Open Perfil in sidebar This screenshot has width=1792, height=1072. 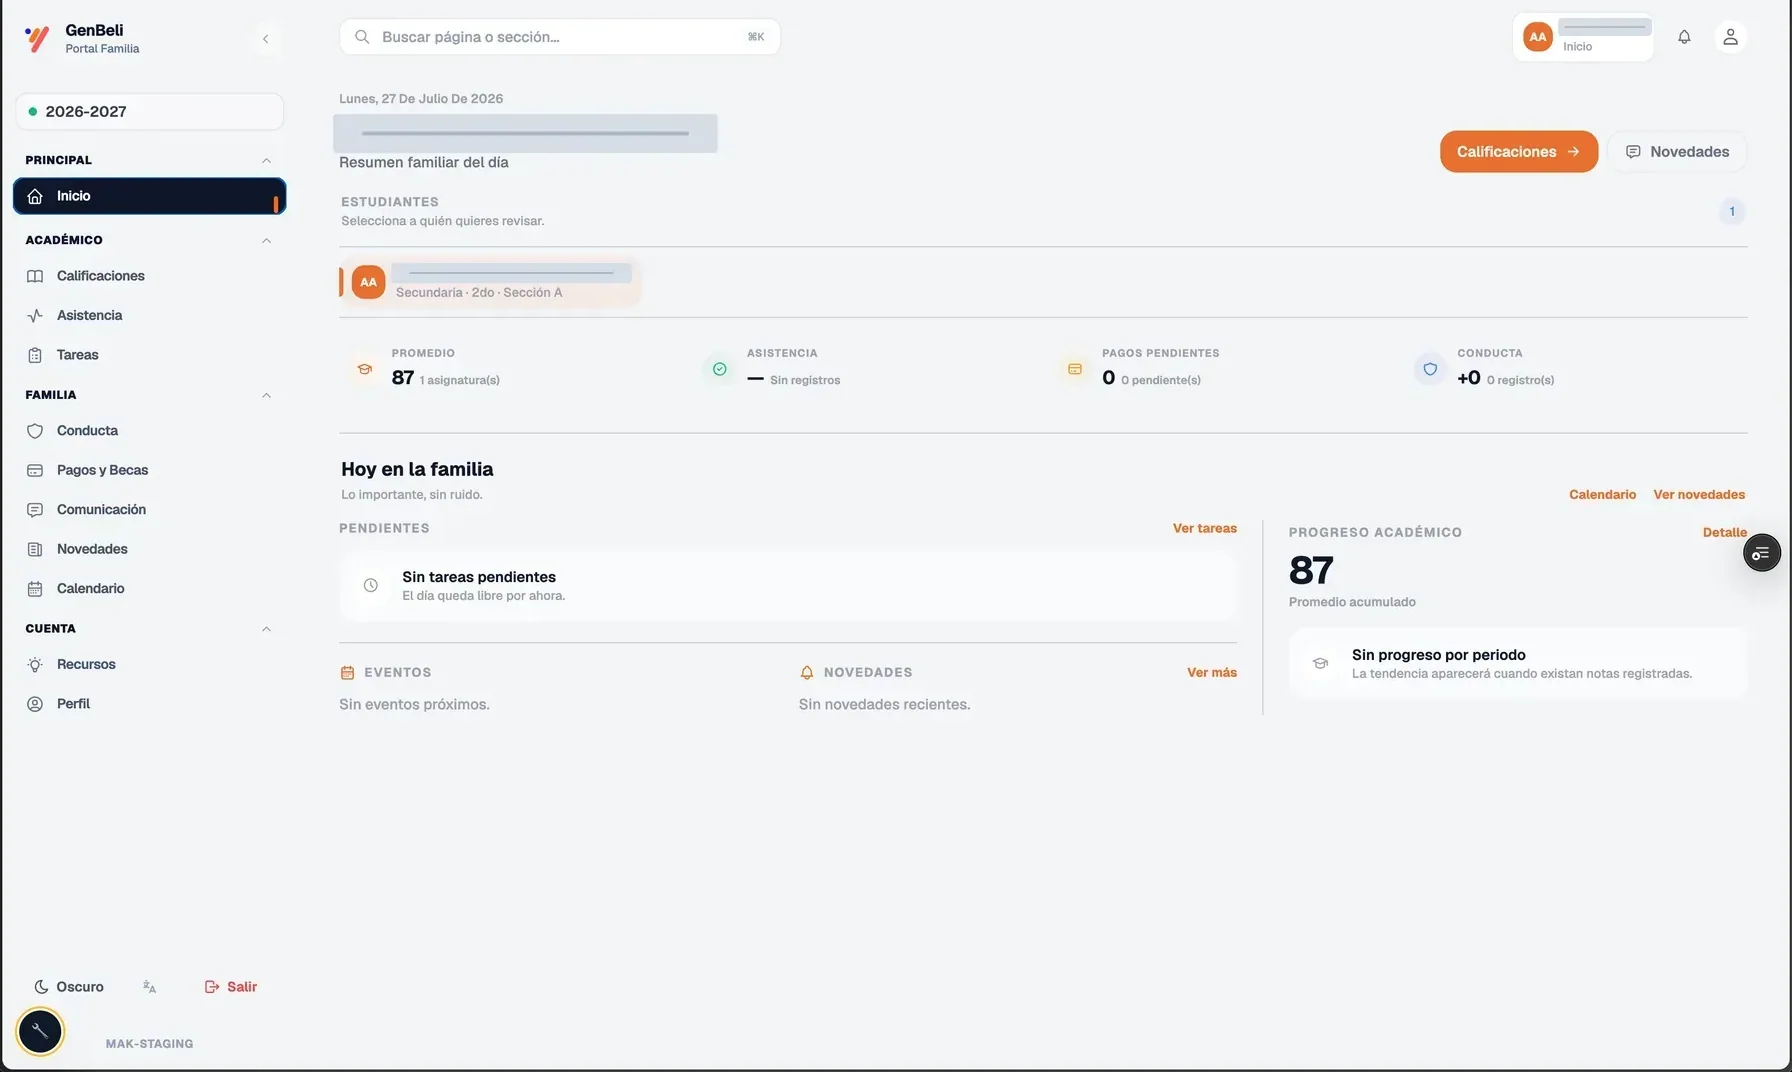point(149,704)
